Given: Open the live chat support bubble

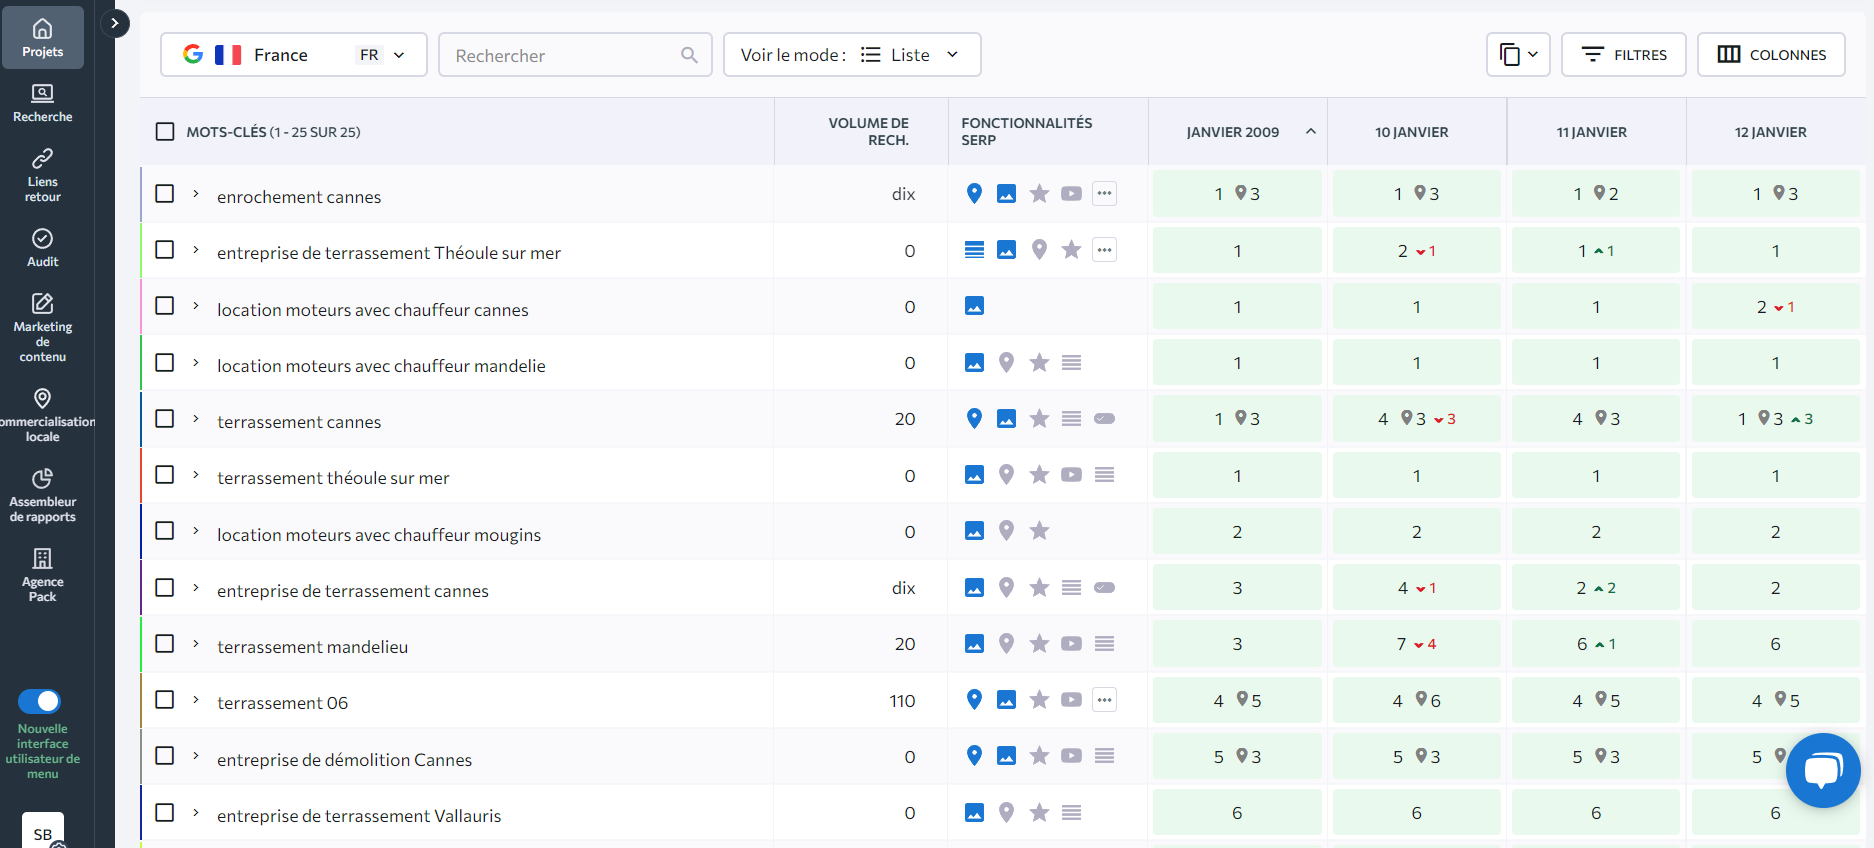Looking at the screenshot, I should 1822,770.
